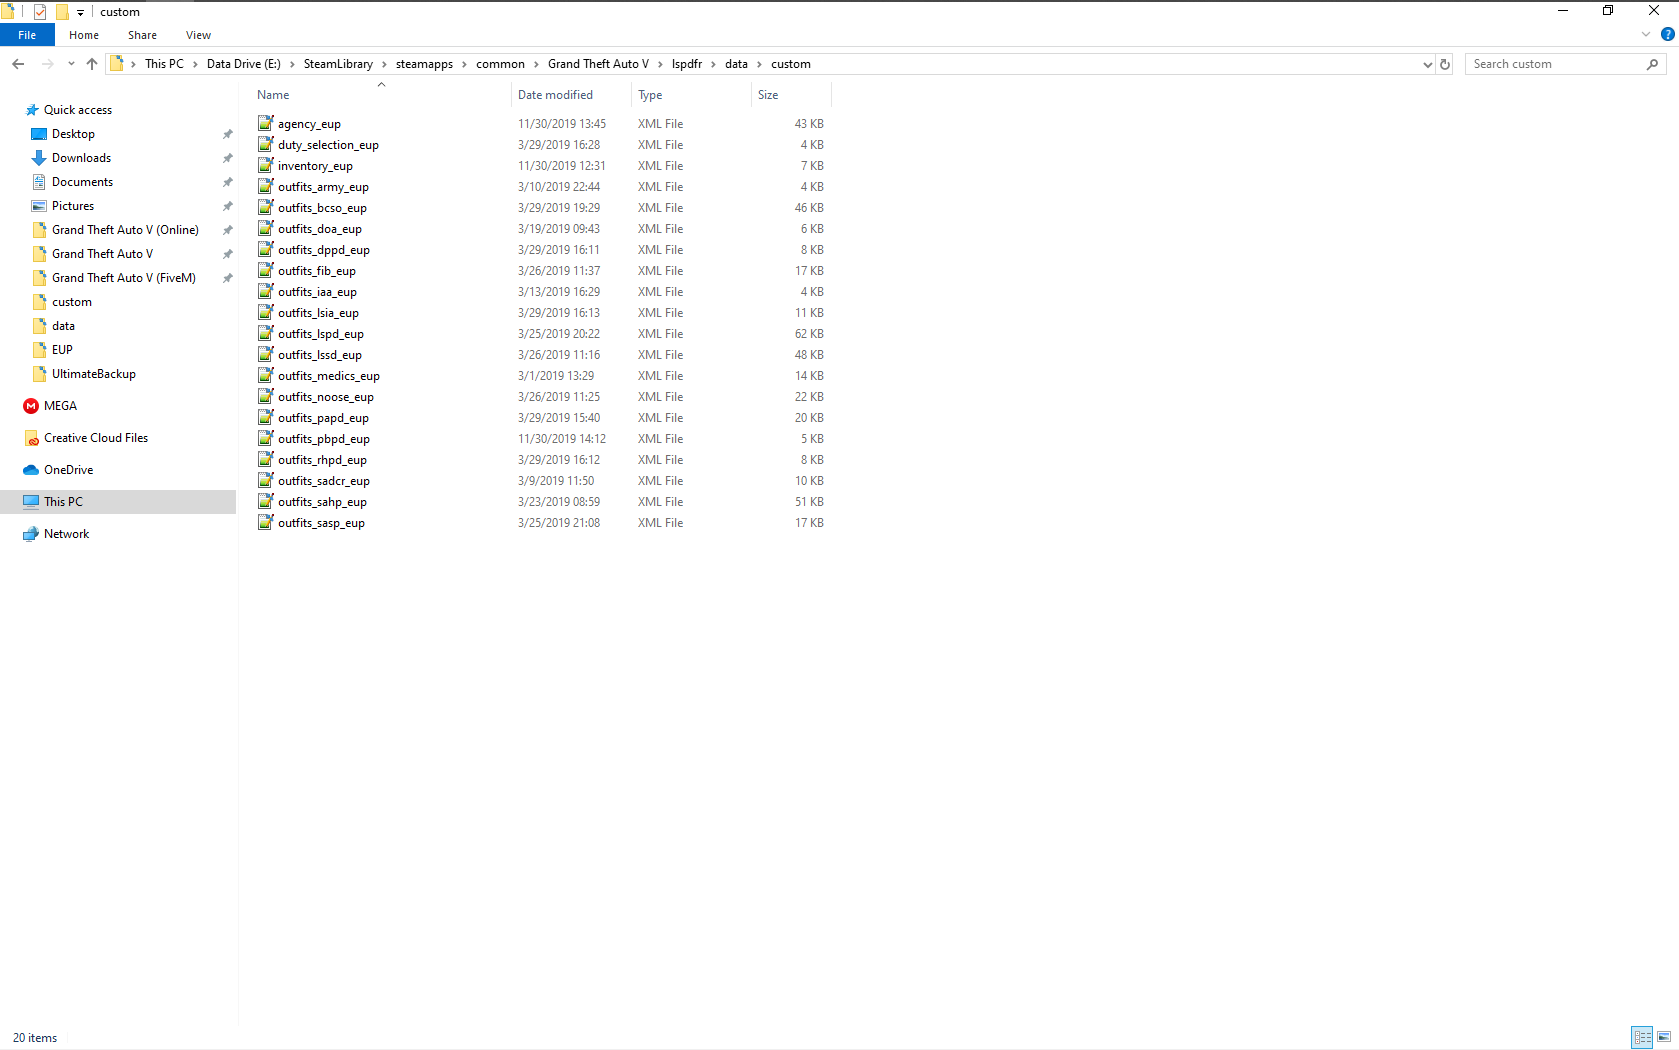The width and height of the screenshot is (1679, 1050).
Task: Open Customize Quick Access Toolbar dropdown
Action: (80, 13)
